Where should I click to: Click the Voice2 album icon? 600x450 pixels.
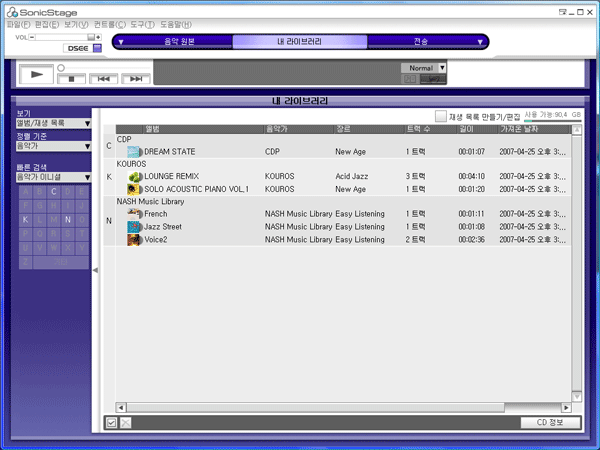(x=135, y=240)
